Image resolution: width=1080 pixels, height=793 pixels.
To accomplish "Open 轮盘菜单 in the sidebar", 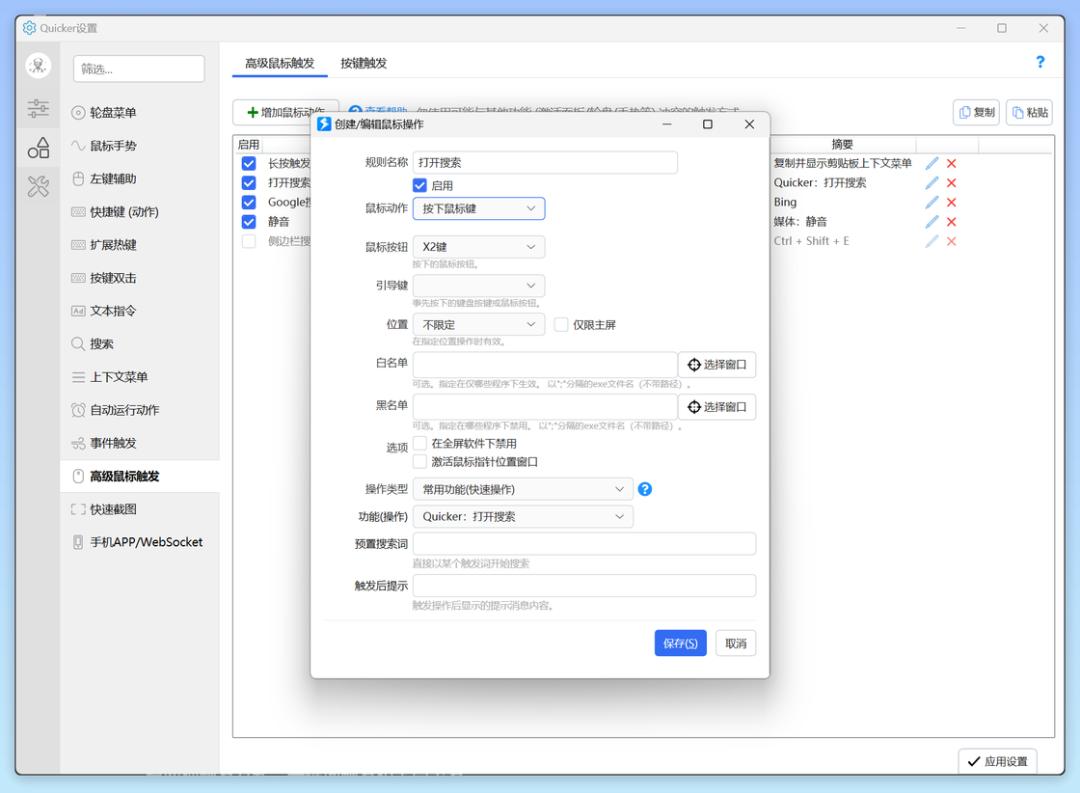I will [139, 112].
